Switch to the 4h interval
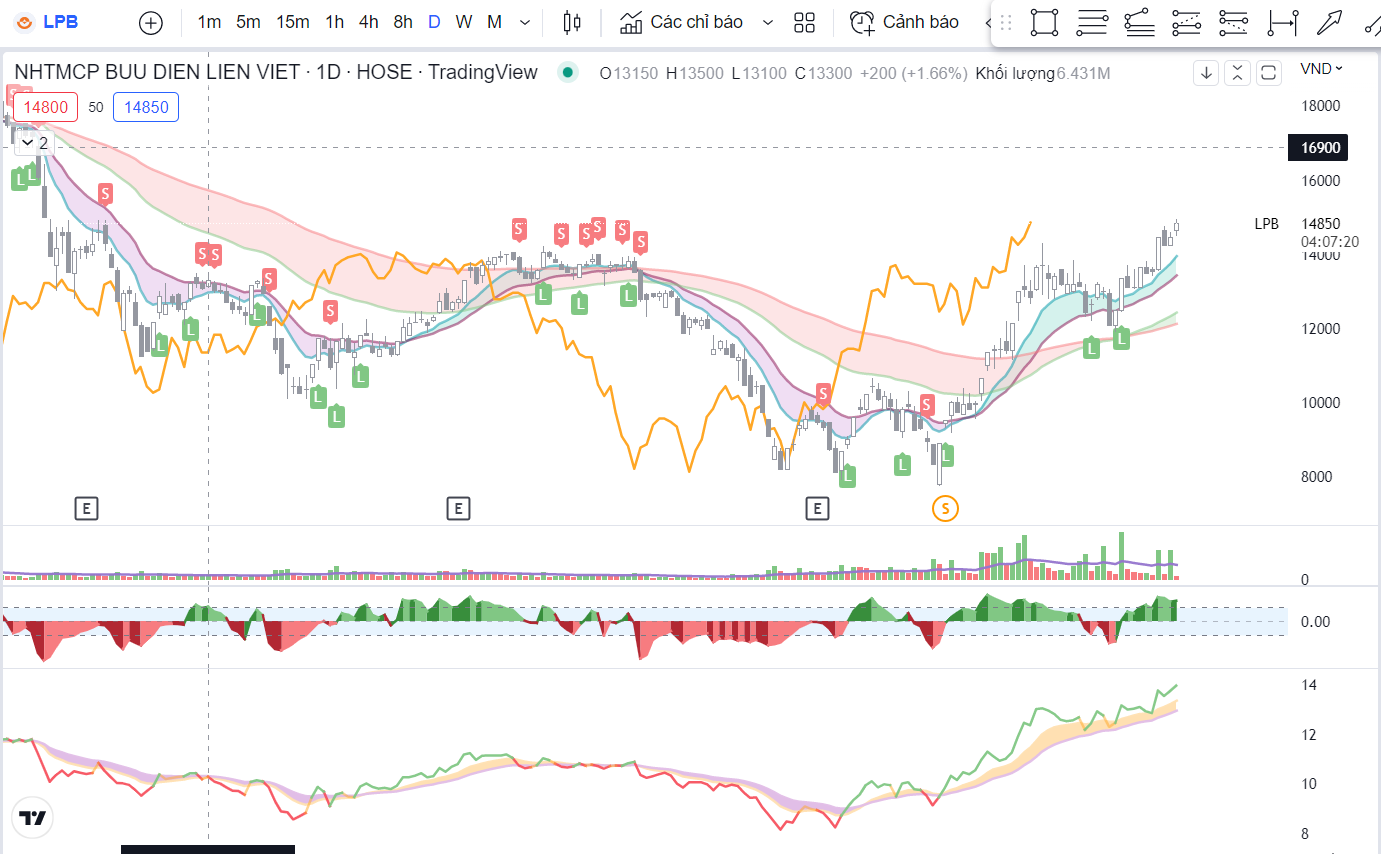 tap(368, 22)
